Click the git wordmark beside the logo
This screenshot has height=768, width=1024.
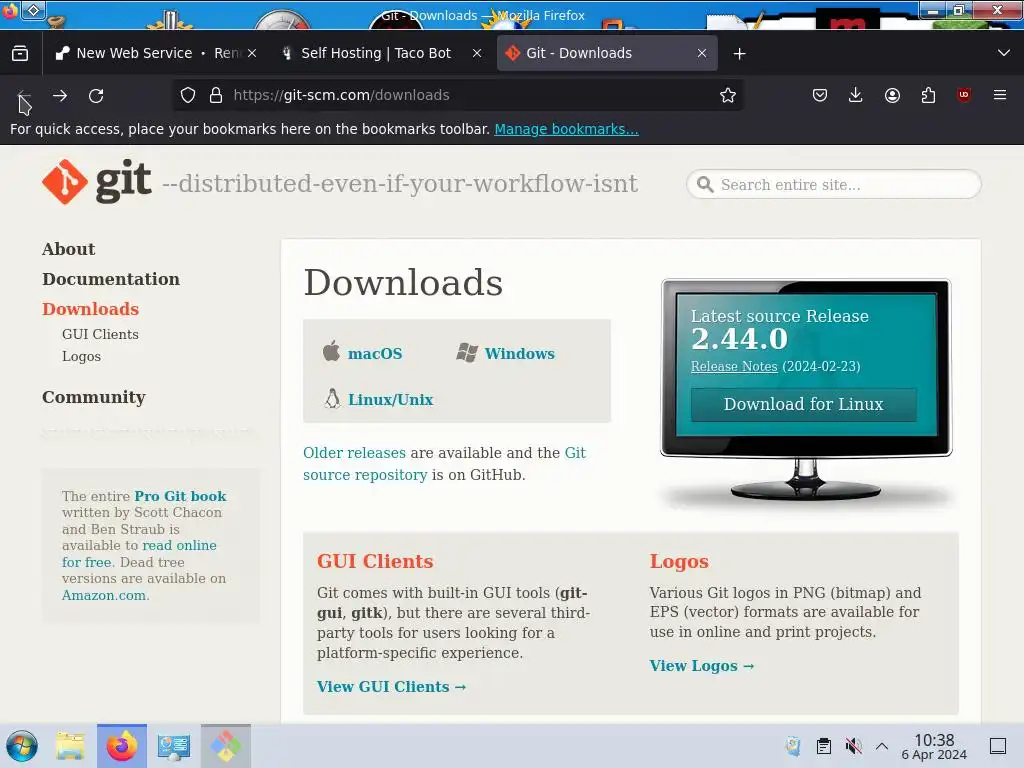click(x=123, y=182)
